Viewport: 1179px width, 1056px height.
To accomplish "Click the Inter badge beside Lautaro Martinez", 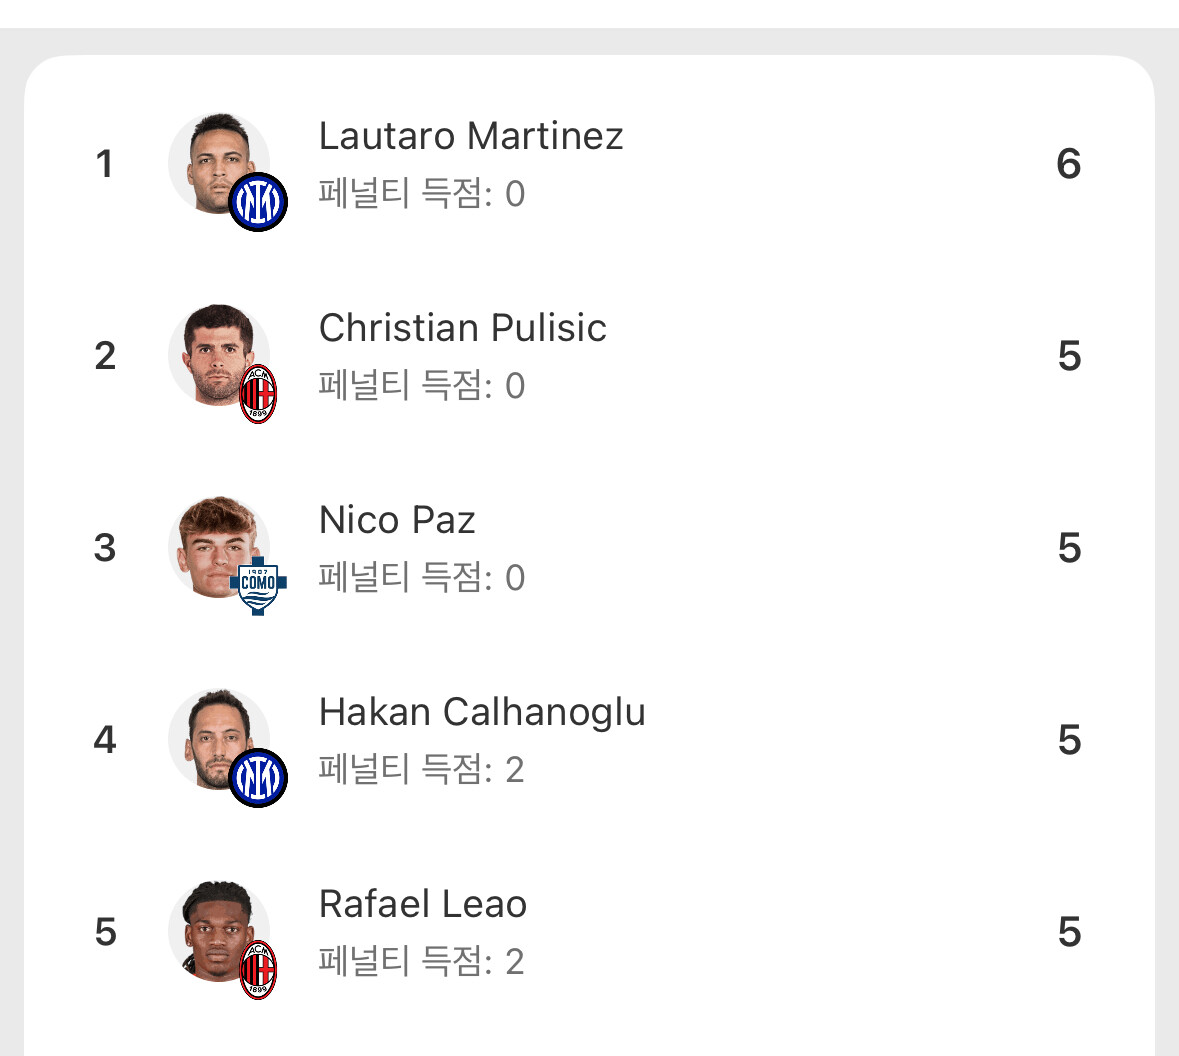I will click(258, 202).
